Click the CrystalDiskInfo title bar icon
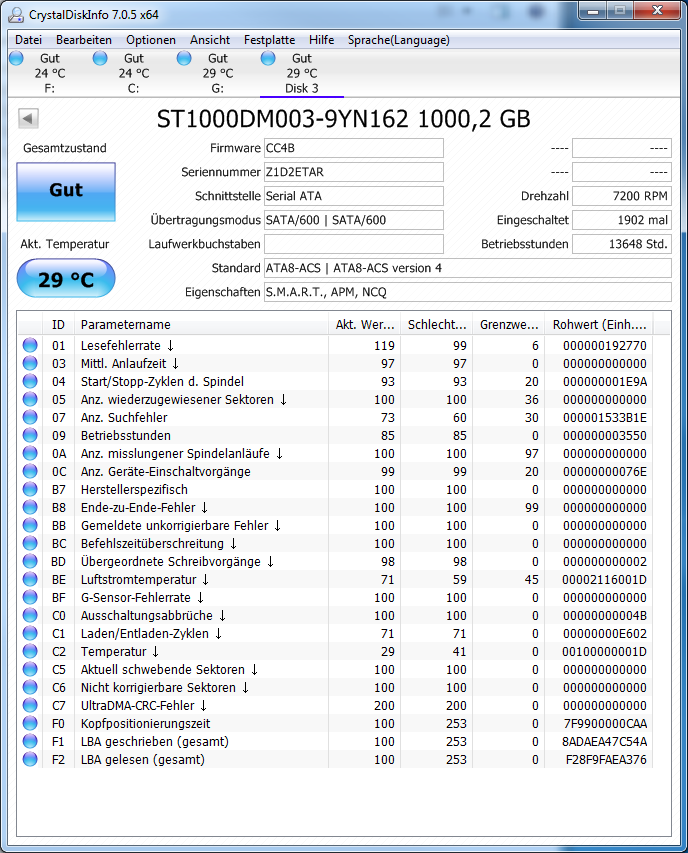The height and width of the screenshot is (853, 688). (x=16, y=14)
